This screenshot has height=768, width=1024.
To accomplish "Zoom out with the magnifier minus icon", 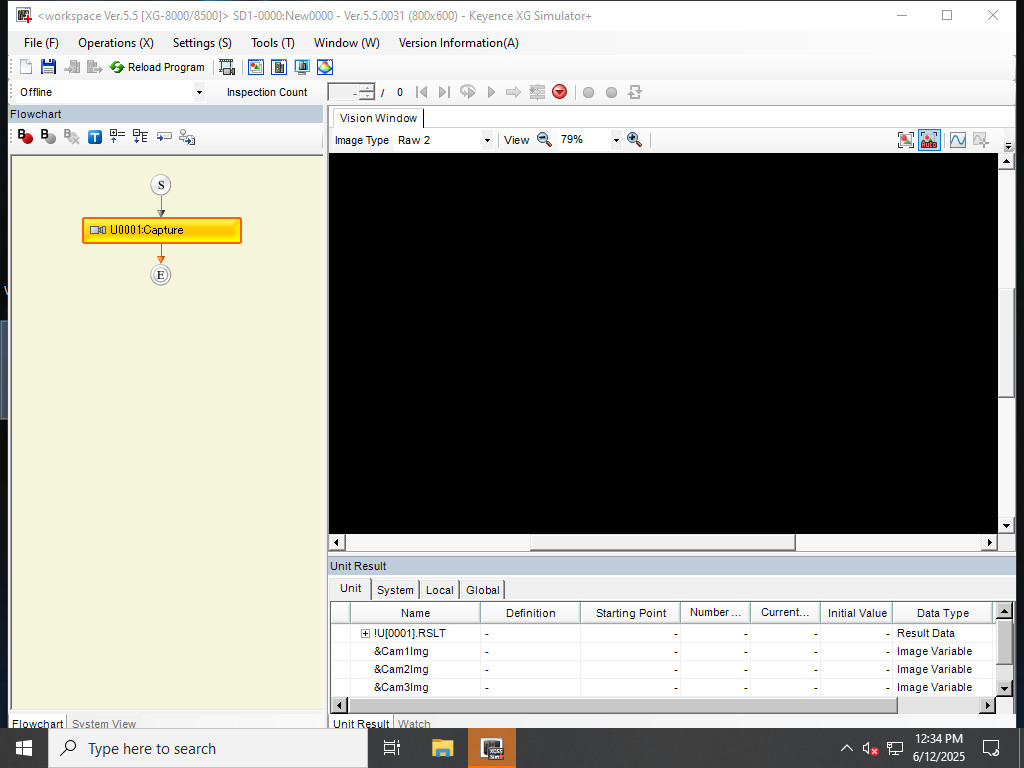I will click(x=544, y=140).
